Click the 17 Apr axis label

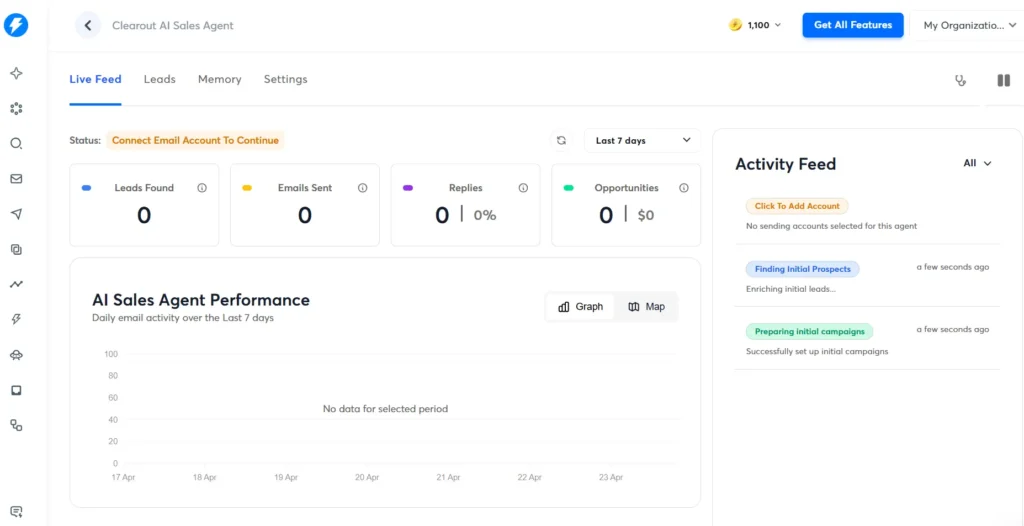[123, 478]
